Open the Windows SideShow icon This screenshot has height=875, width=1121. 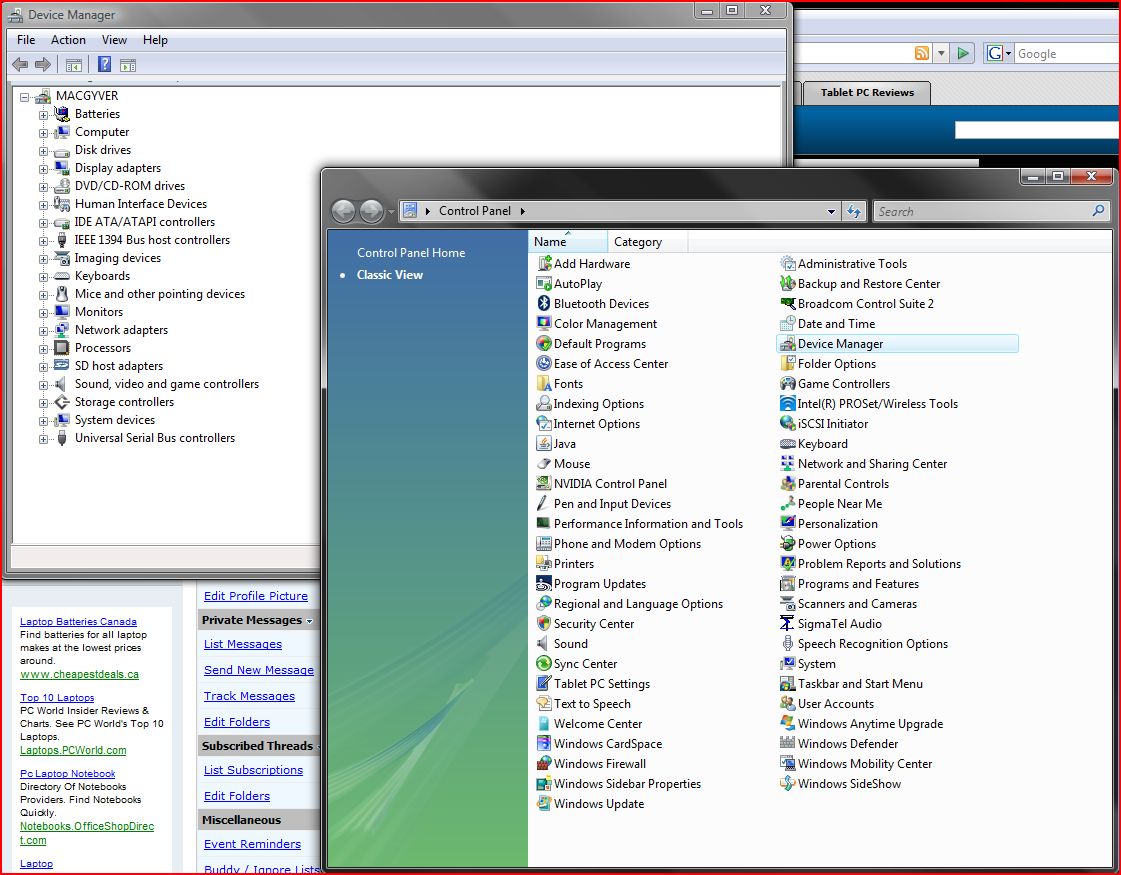point(788,784)
